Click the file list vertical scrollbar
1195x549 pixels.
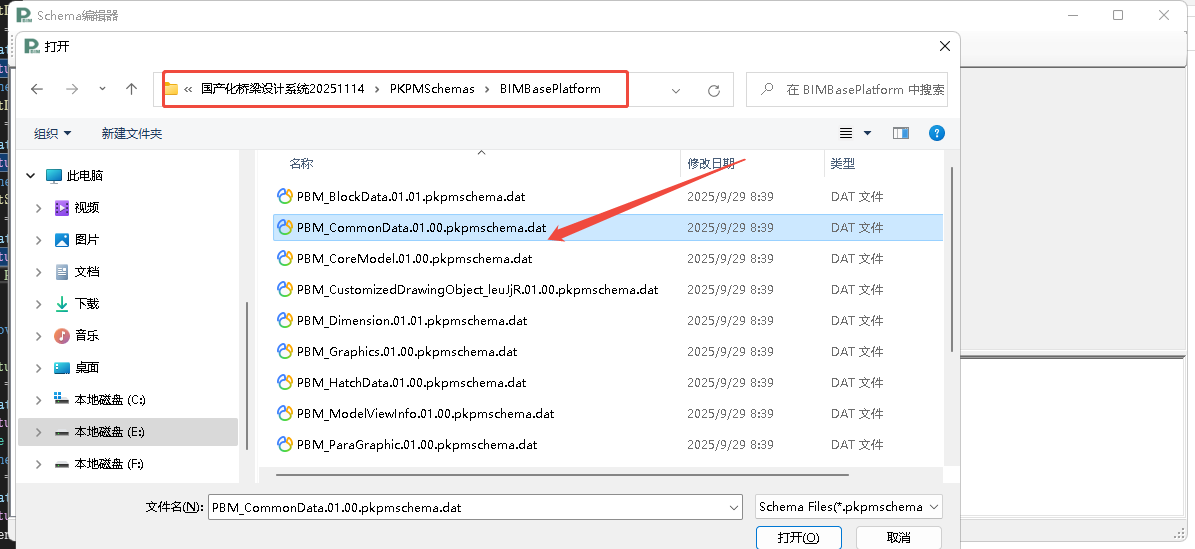coord(952,259)
